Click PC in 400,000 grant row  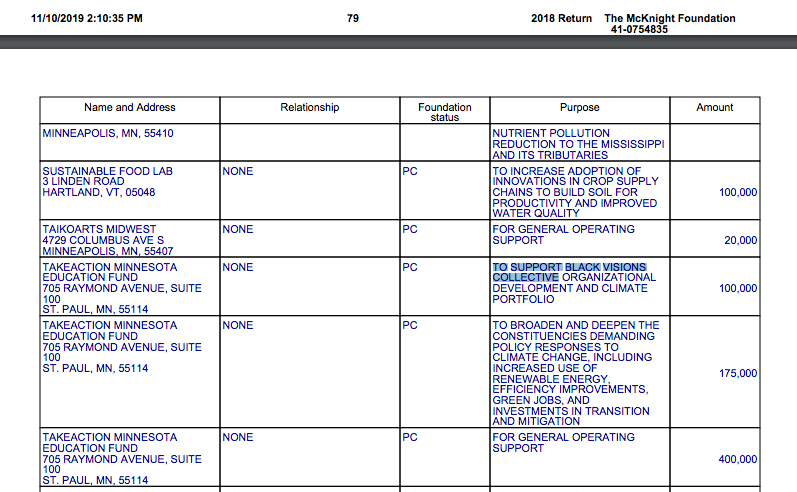[x=410, y=437]
